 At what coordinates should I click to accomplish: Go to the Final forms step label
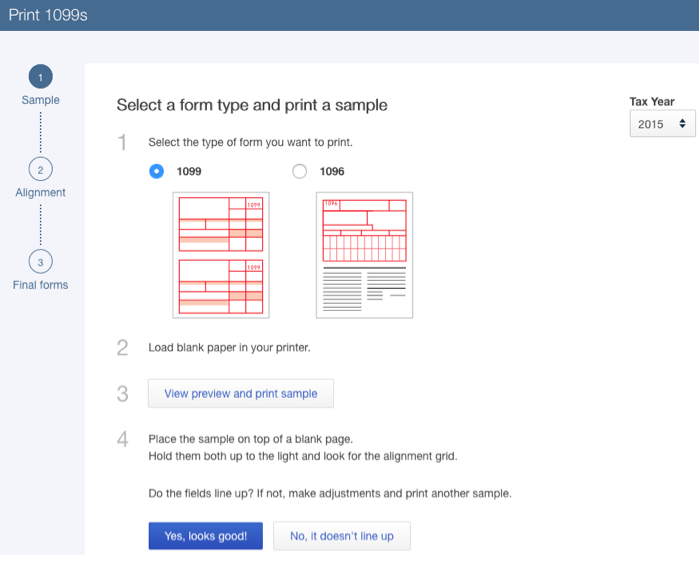coord(40,285)
